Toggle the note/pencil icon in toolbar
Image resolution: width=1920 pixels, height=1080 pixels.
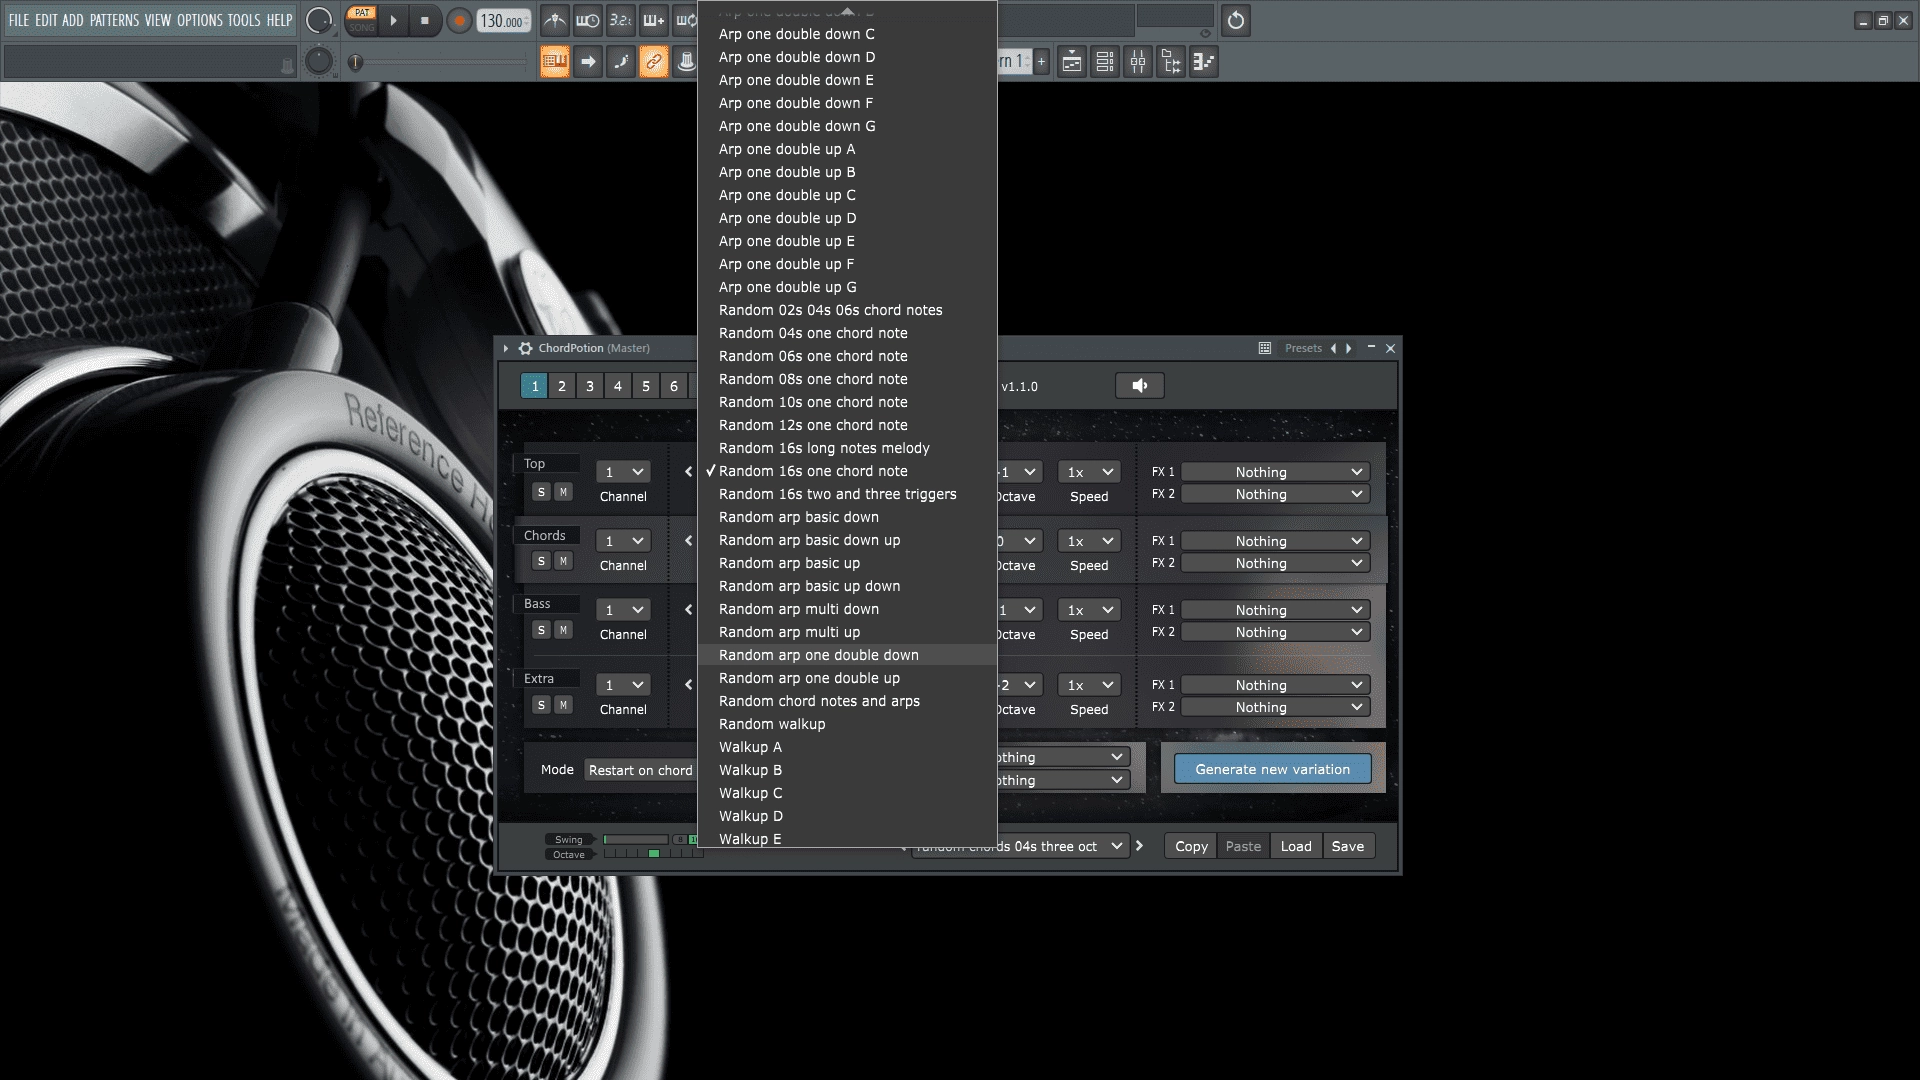[621, 62]
